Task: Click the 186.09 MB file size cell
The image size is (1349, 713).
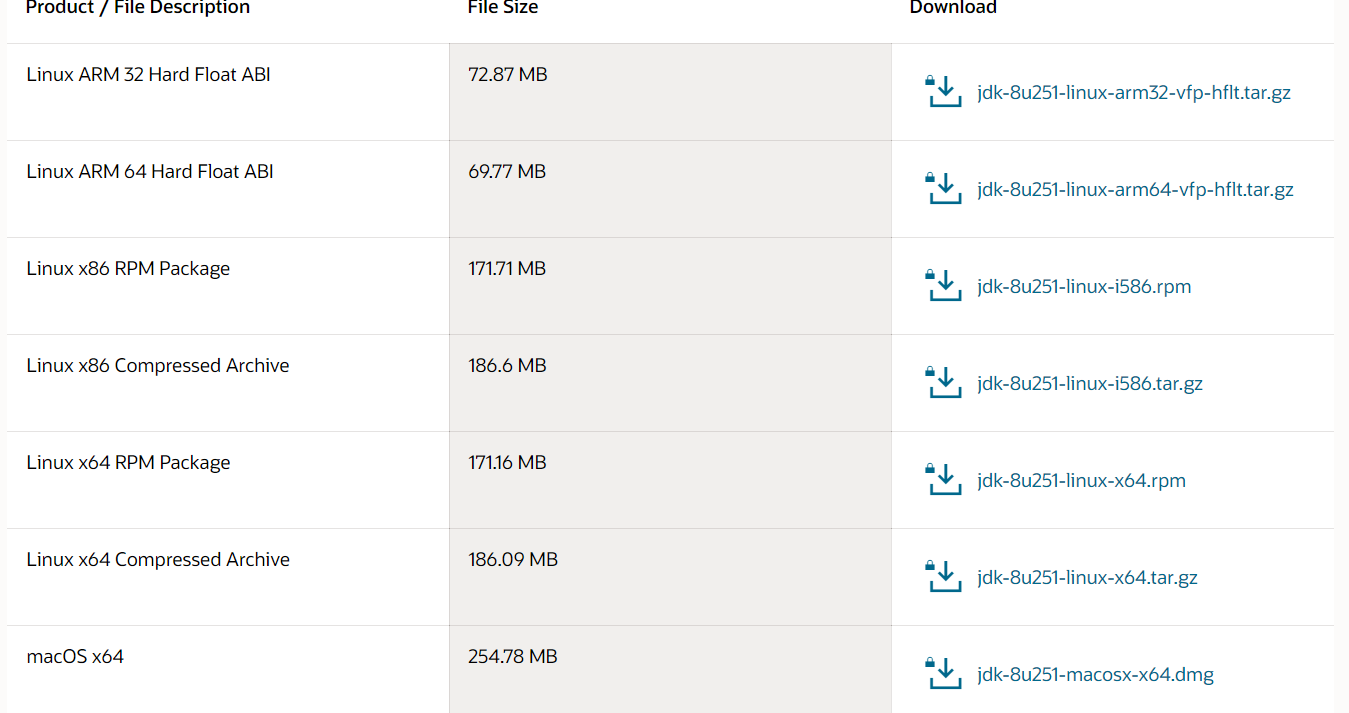Action: click(x=670, y=577)
